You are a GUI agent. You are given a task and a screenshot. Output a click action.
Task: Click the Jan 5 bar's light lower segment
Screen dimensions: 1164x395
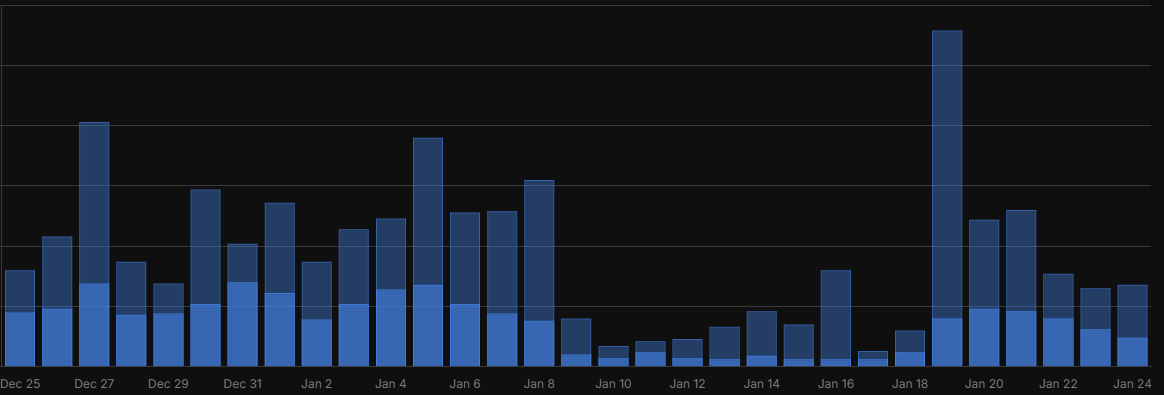click(428, 325)
